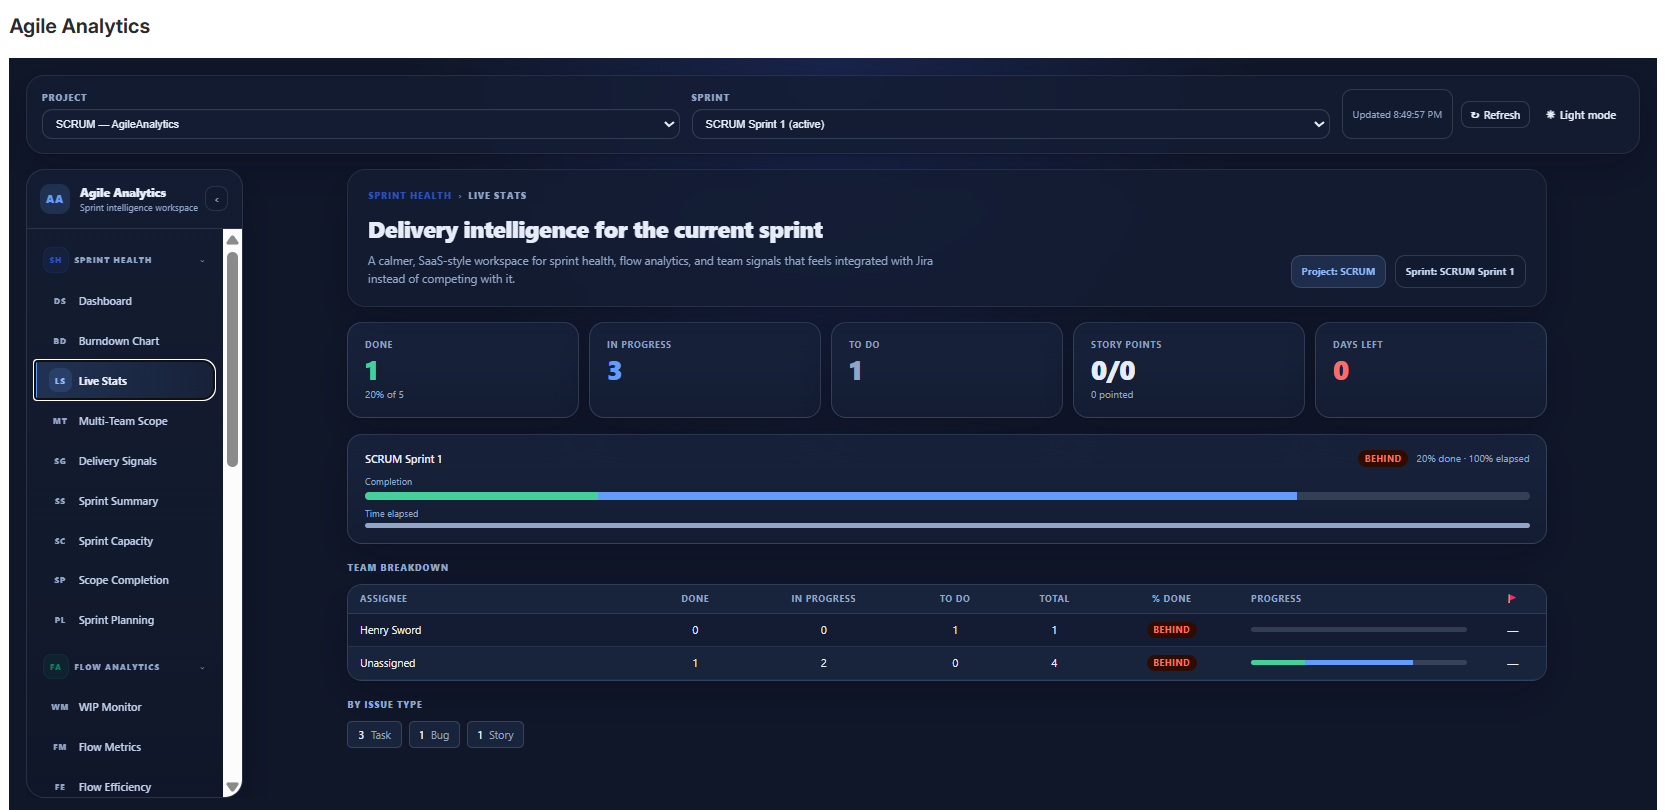This screenshot has width=1669, height=810.
Task: Click the Sprint Health breadcrumb link
Action: pyautogui.click(x=409, y=196)
